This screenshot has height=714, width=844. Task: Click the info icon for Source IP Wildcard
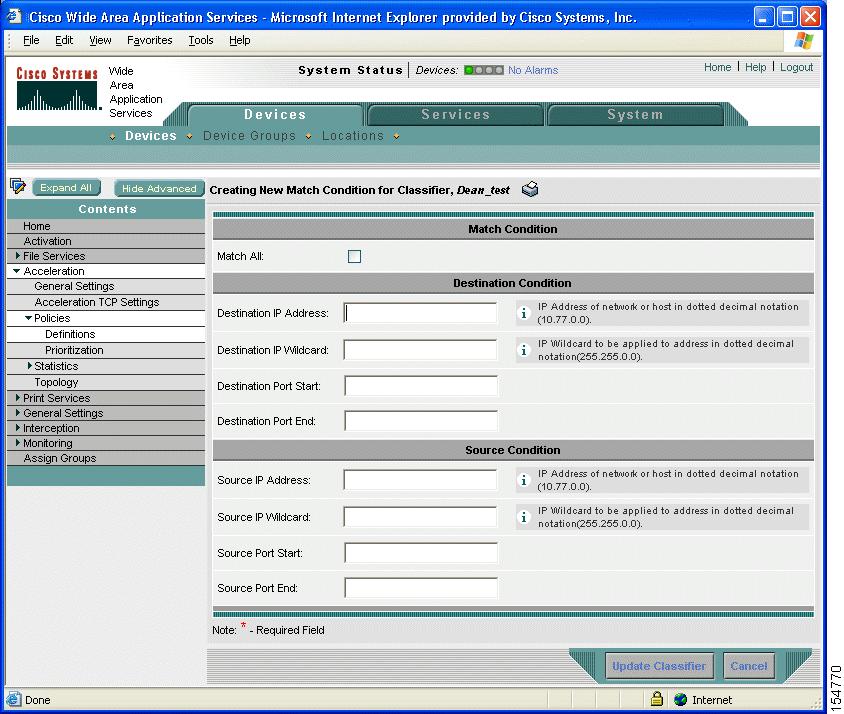pyautogui.click(x=523, y=517)
